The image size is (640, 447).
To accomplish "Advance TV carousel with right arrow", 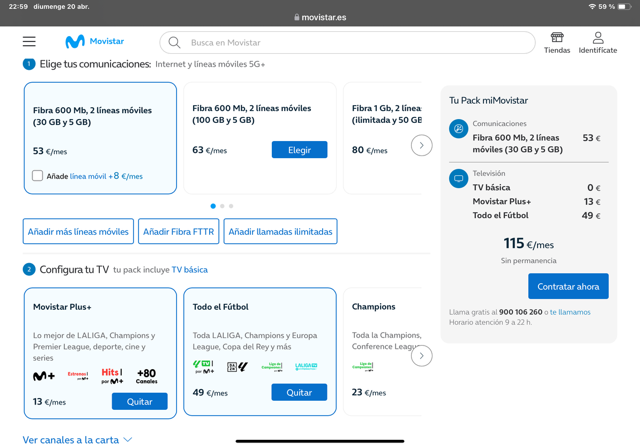I will (x=421, y=356).
